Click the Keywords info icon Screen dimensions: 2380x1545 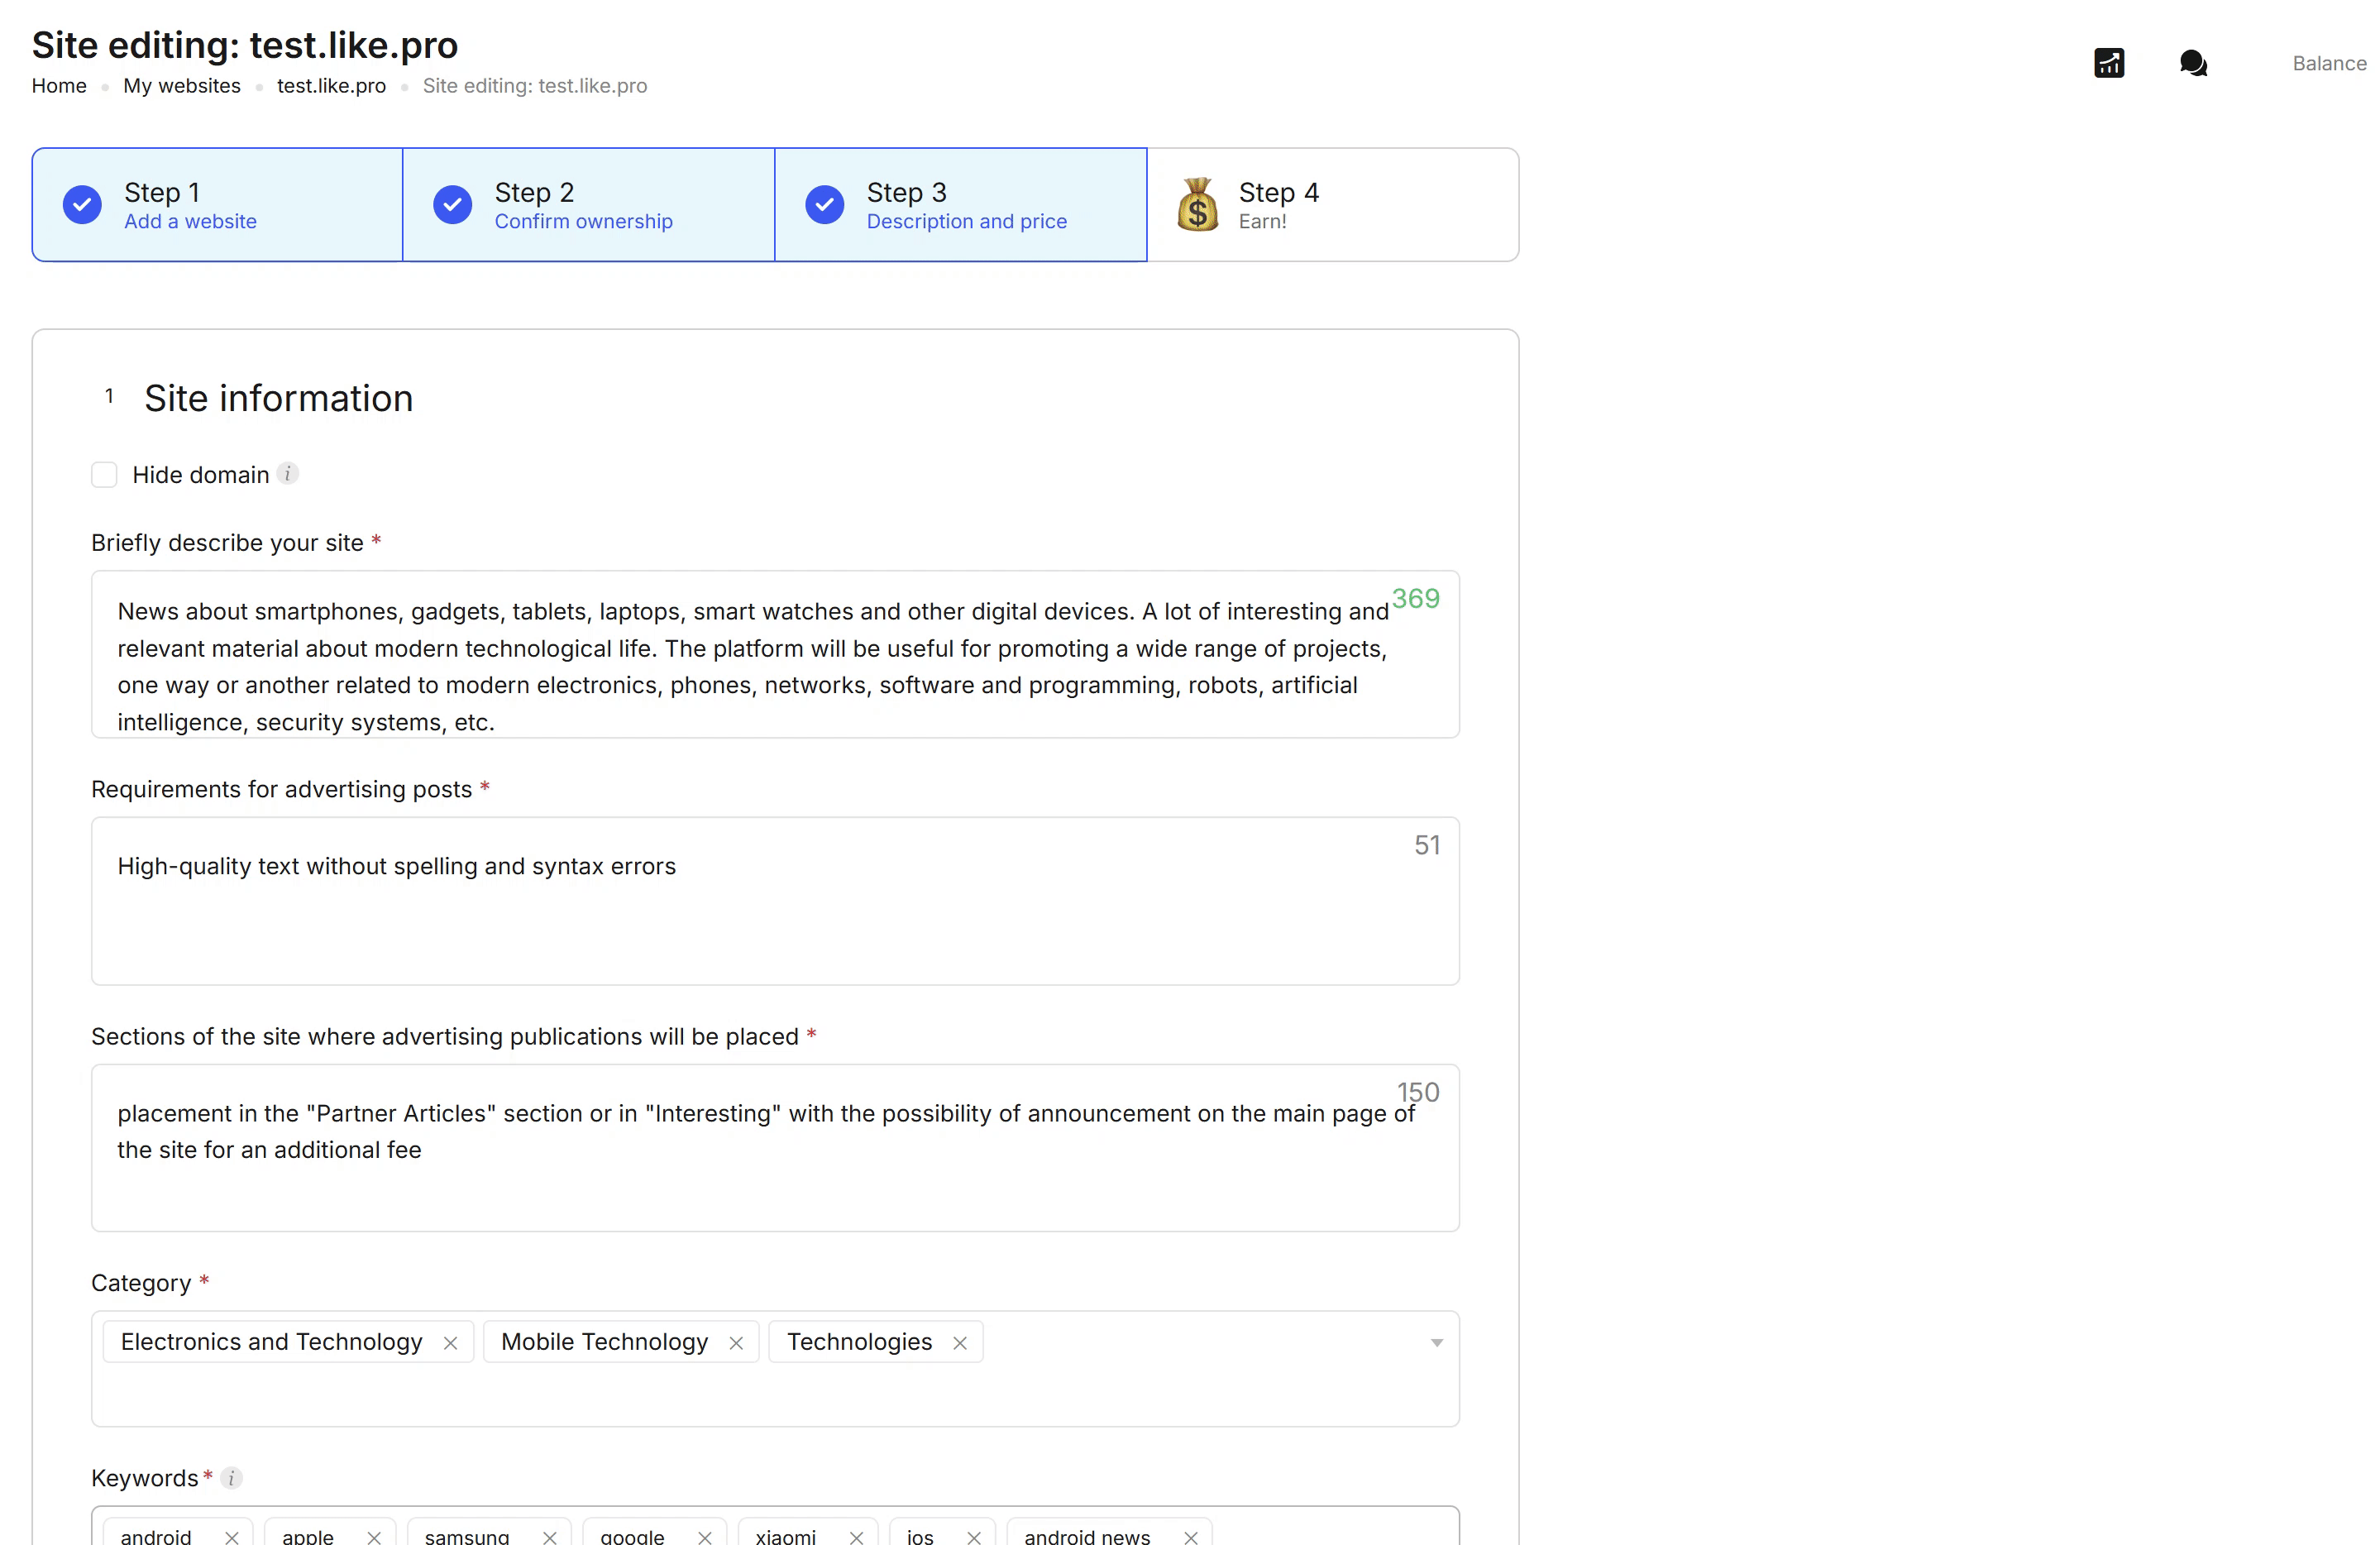pyautogui.click(x=232, y=1477)
